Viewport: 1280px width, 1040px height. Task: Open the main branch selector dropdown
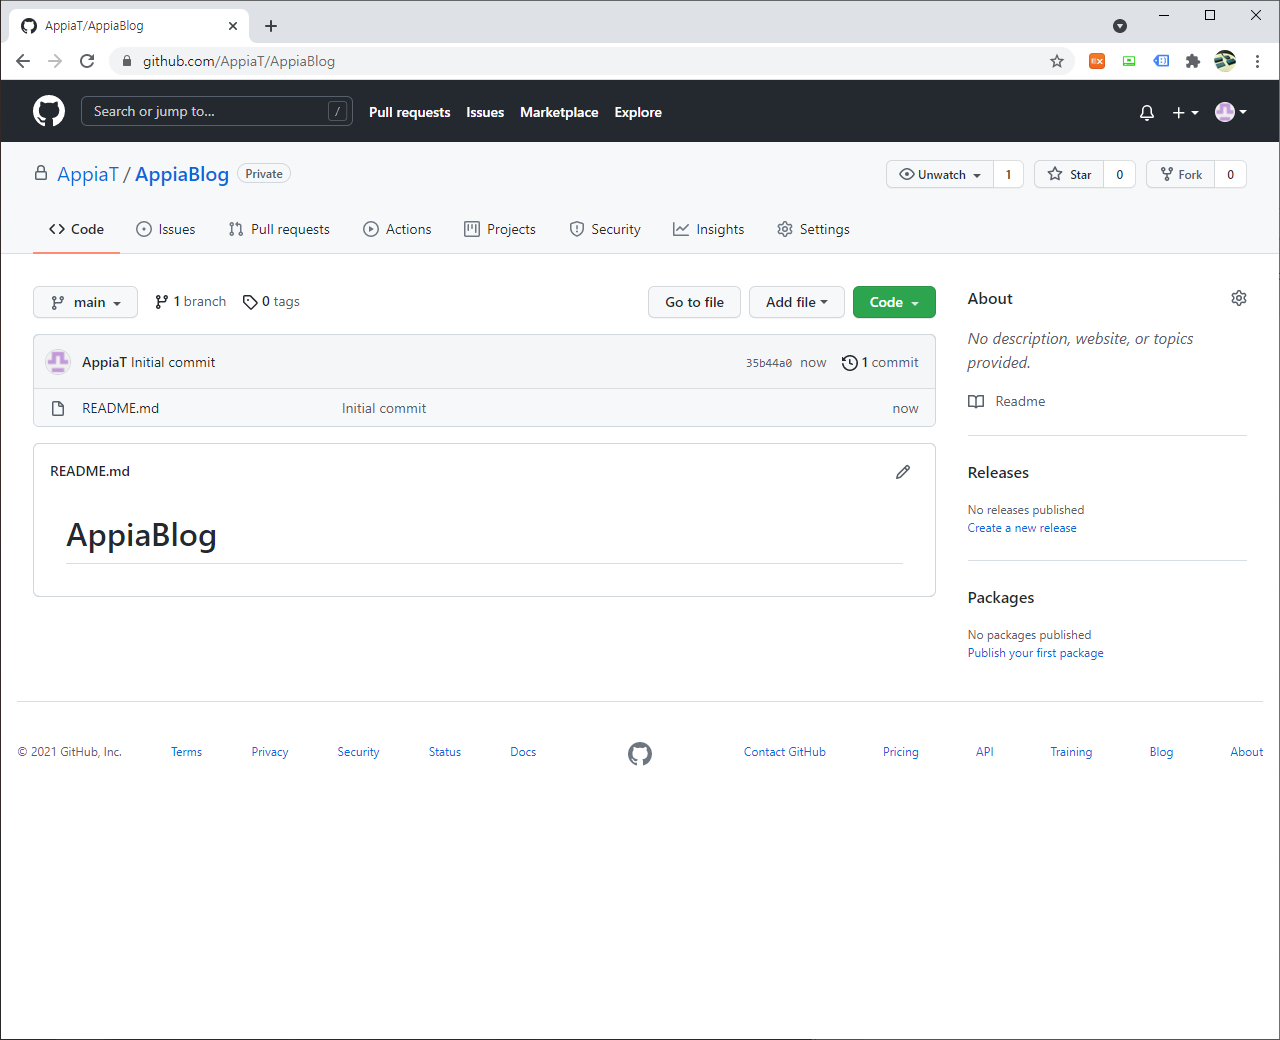coord(85,302)
